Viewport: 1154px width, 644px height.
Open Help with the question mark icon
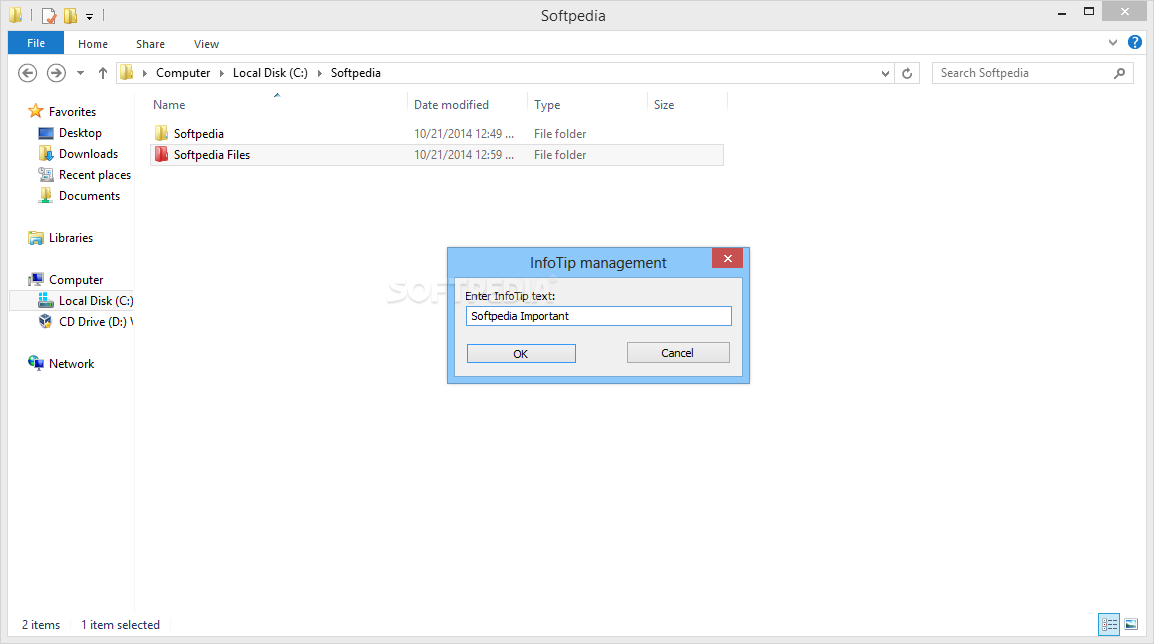tap(1135, 43)
